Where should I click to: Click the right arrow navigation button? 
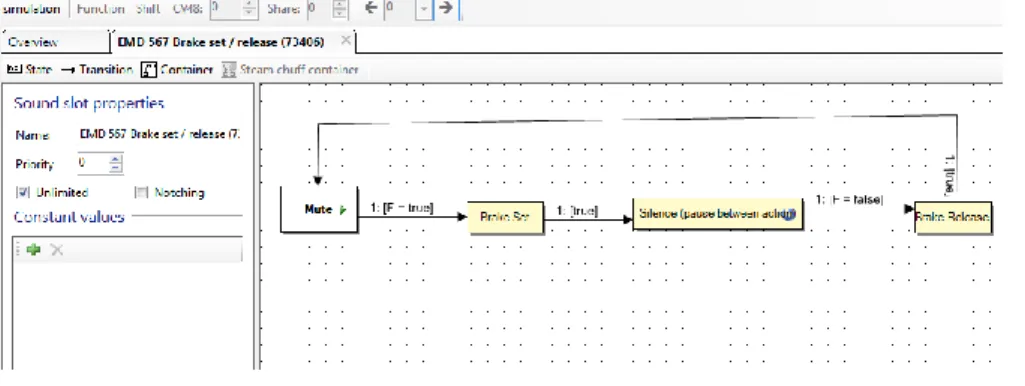click(446, 9)
